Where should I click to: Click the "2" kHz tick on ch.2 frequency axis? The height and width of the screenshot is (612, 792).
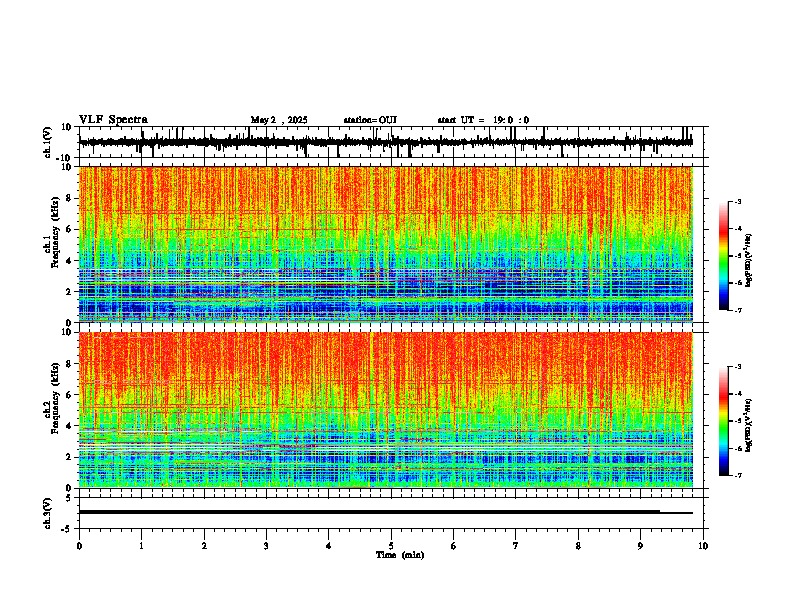[x=70, y=457]
